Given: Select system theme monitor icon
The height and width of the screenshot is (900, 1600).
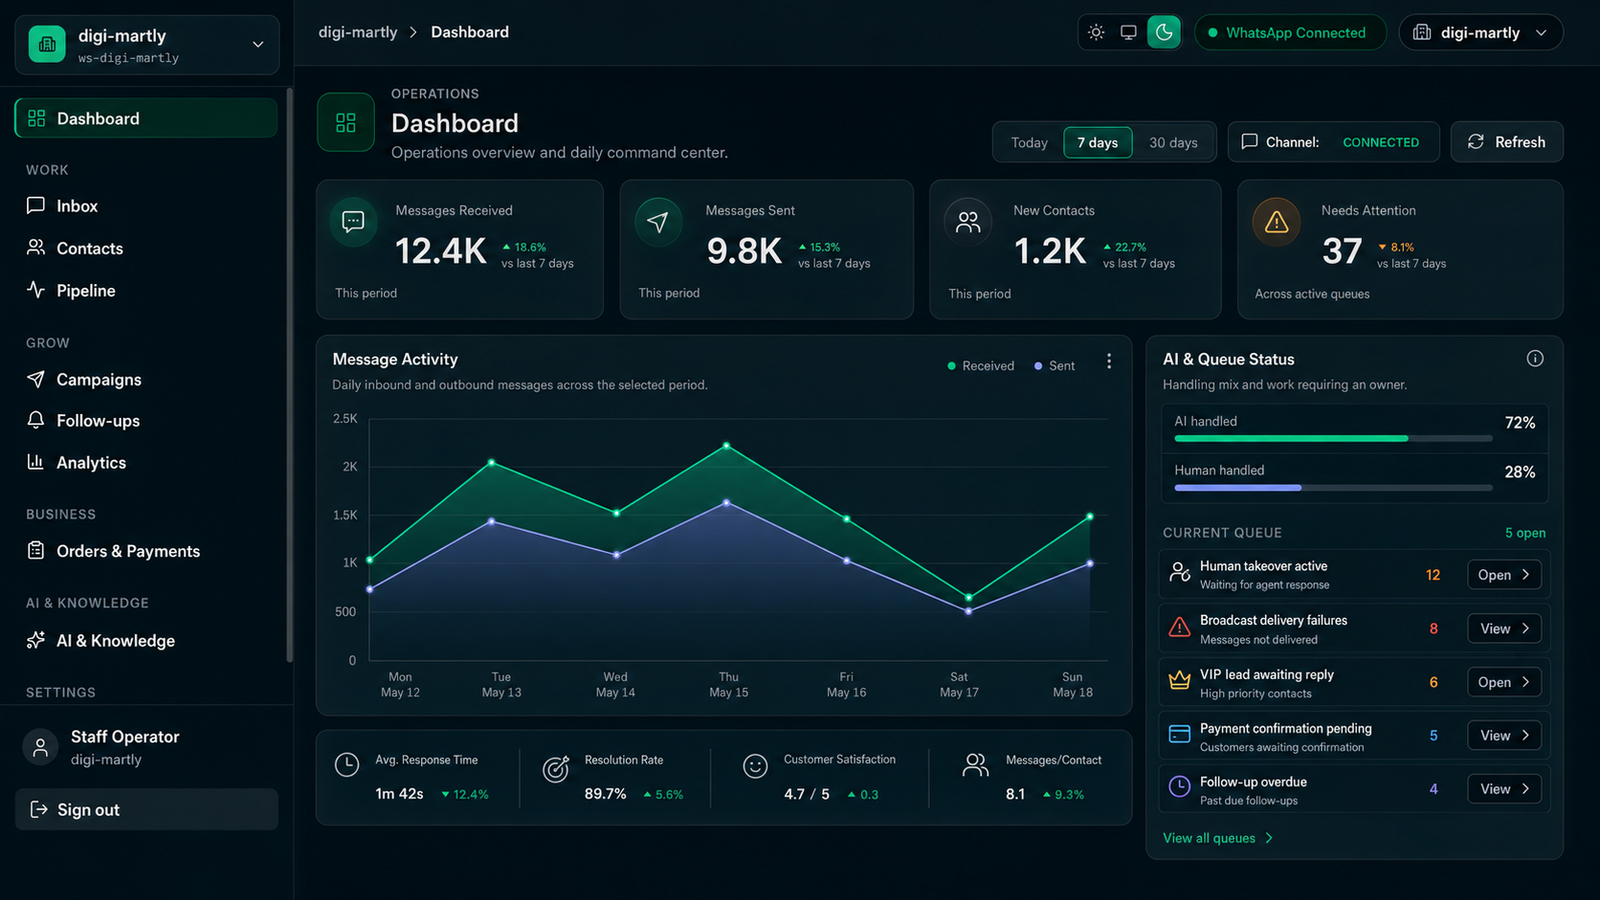Looking at the screenshot, I should pyautogui.click(x=1128, y=32).
